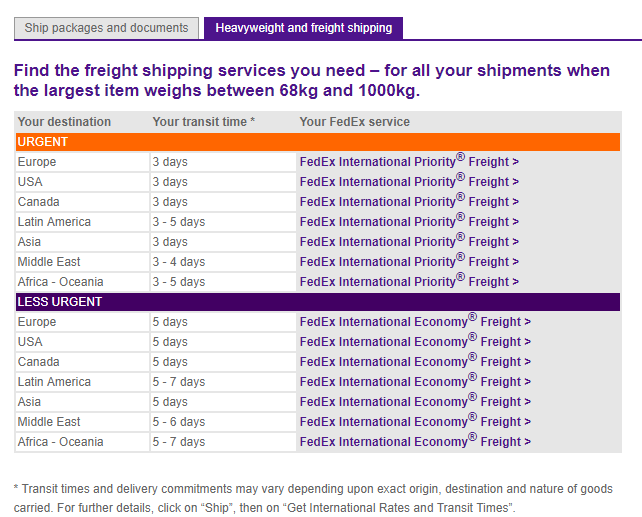The image size is (642, 517).
Task: Open Priority Freight link for urgent Africa - Oceania
Action: 409,282
